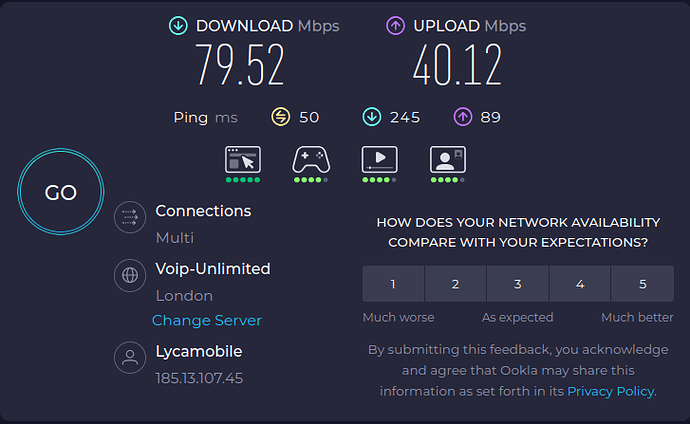Rate network availability as 1 Much worse
The image size is (690, 424).
393,284
